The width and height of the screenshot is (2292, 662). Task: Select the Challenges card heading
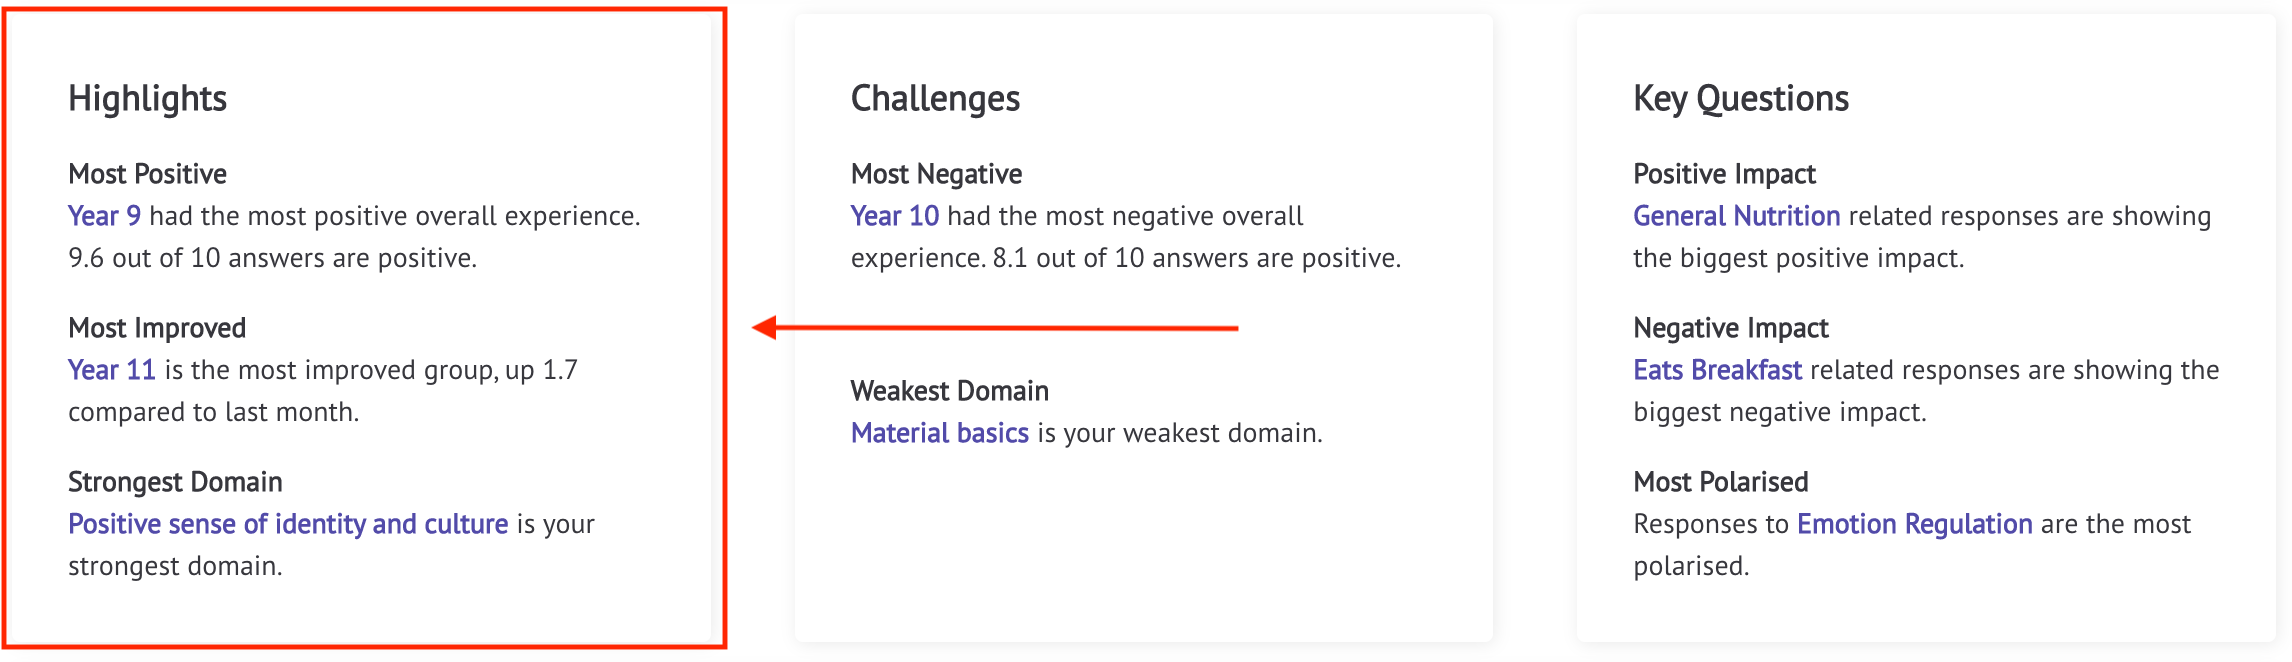pyautogui.click(x=936, y=99)
